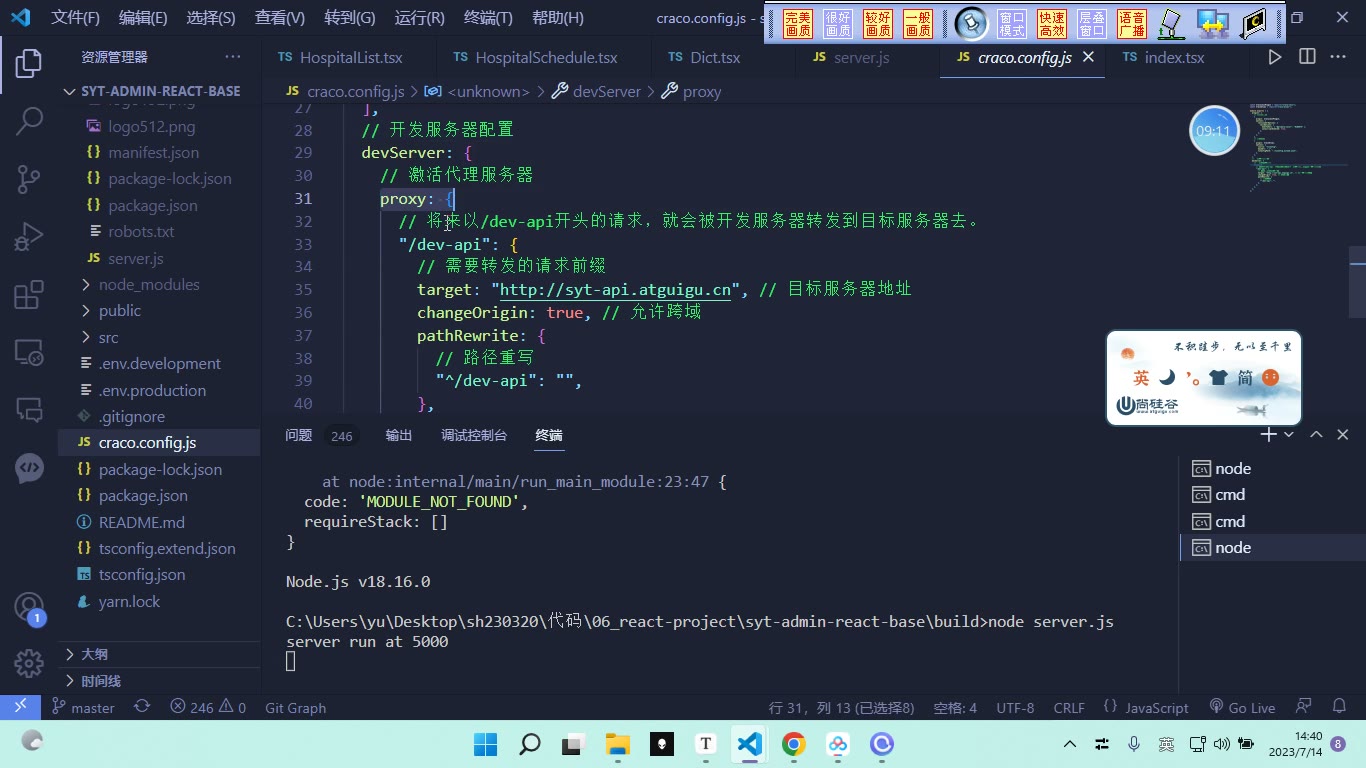
Task: Close the craco.config.js tab
Action: pos(1088,57)
